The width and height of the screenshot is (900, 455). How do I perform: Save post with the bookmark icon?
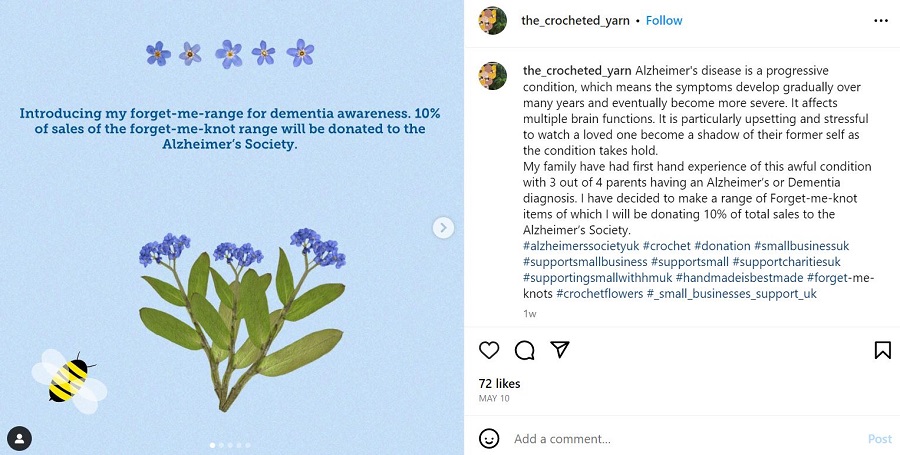883,350
